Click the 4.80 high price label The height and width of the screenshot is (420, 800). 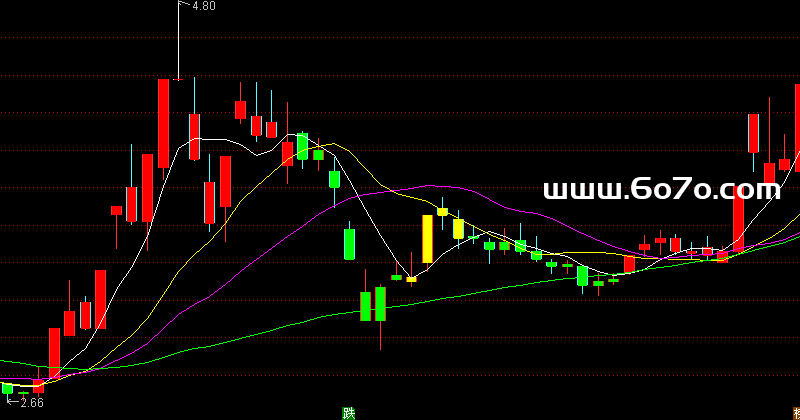[x=203, y=6]
